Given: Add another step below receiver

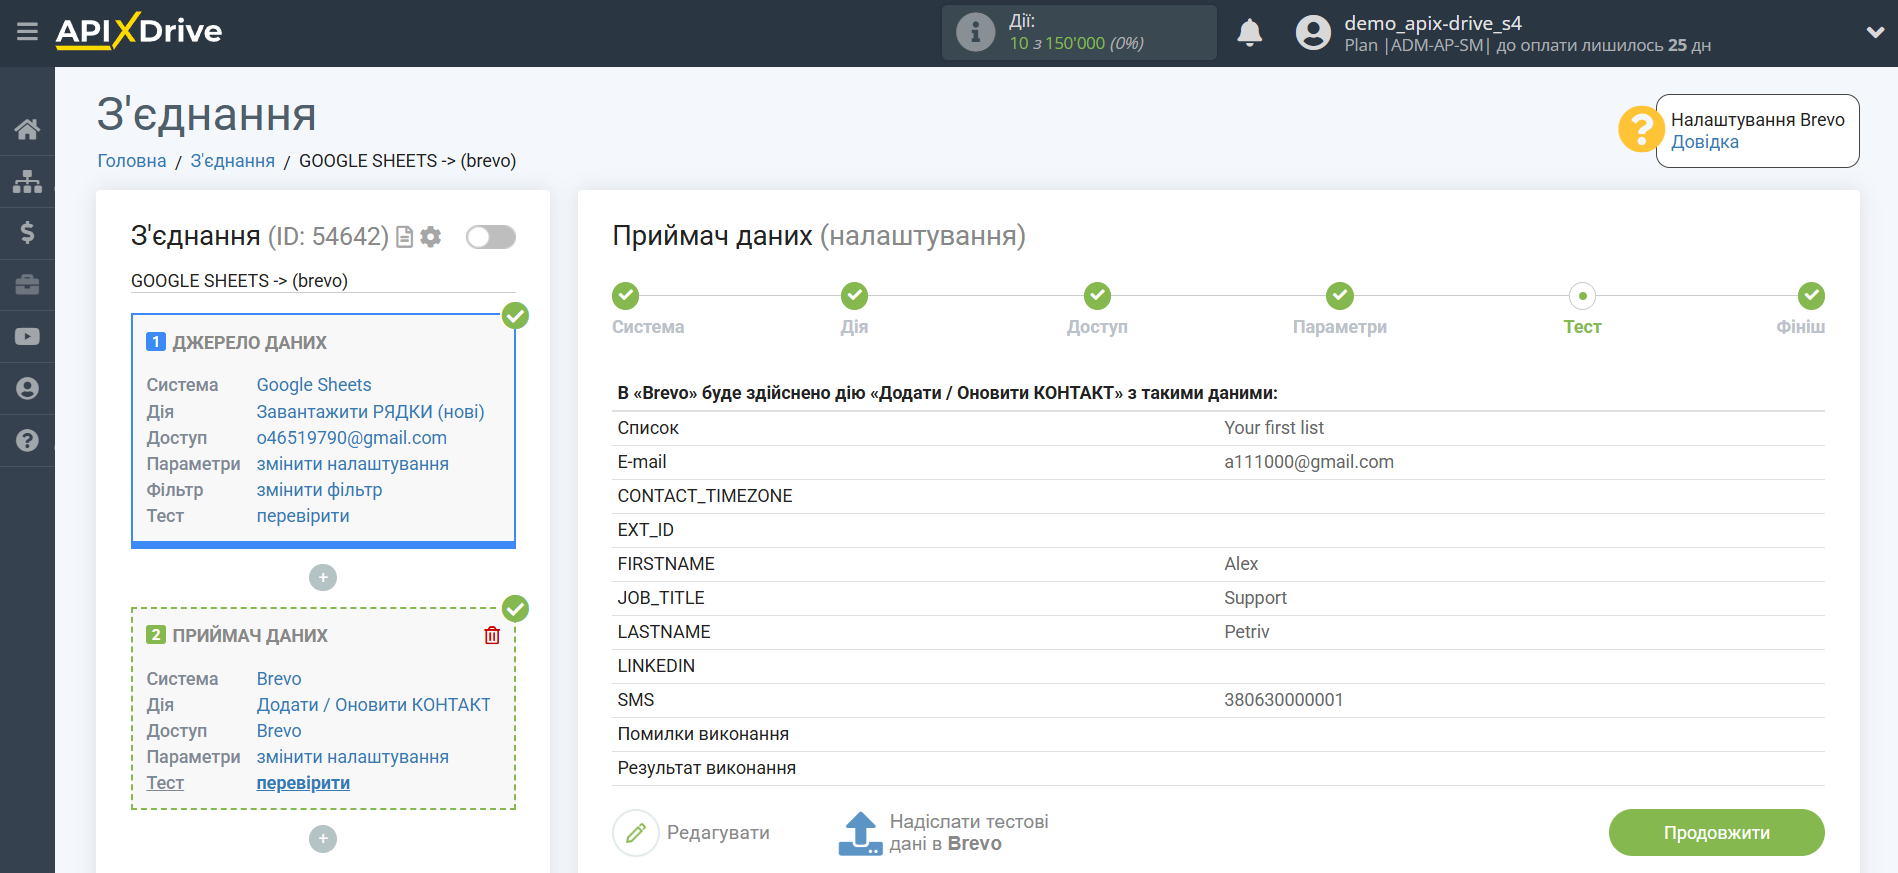Looking at the screenshot, I should click(x=323, y=838).
